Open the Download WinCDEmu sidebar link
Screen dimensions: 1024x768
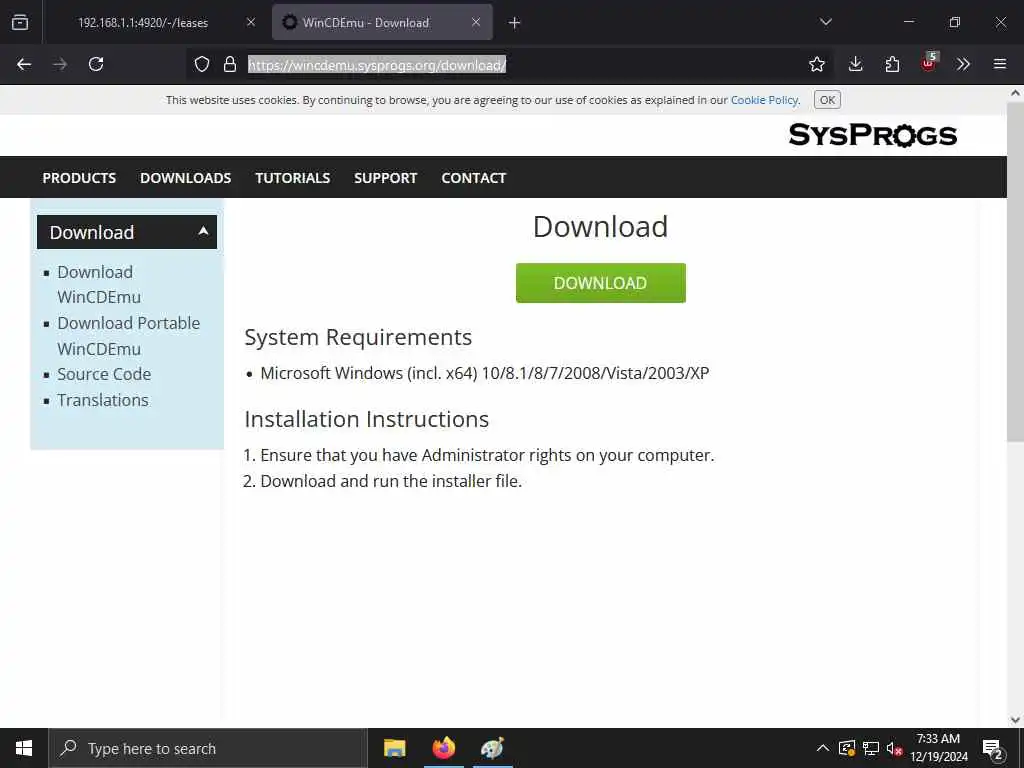(99, 284)
